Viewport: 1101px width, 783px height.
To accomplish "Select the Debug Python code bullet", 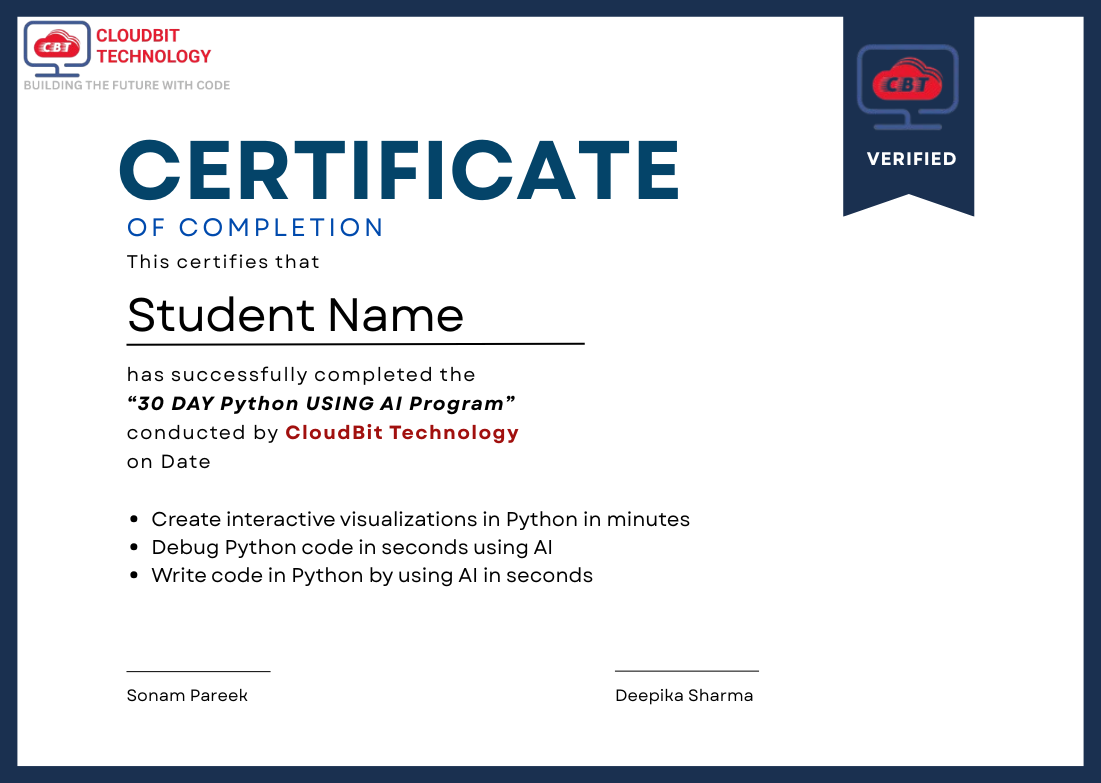I will tap(351, 548).
